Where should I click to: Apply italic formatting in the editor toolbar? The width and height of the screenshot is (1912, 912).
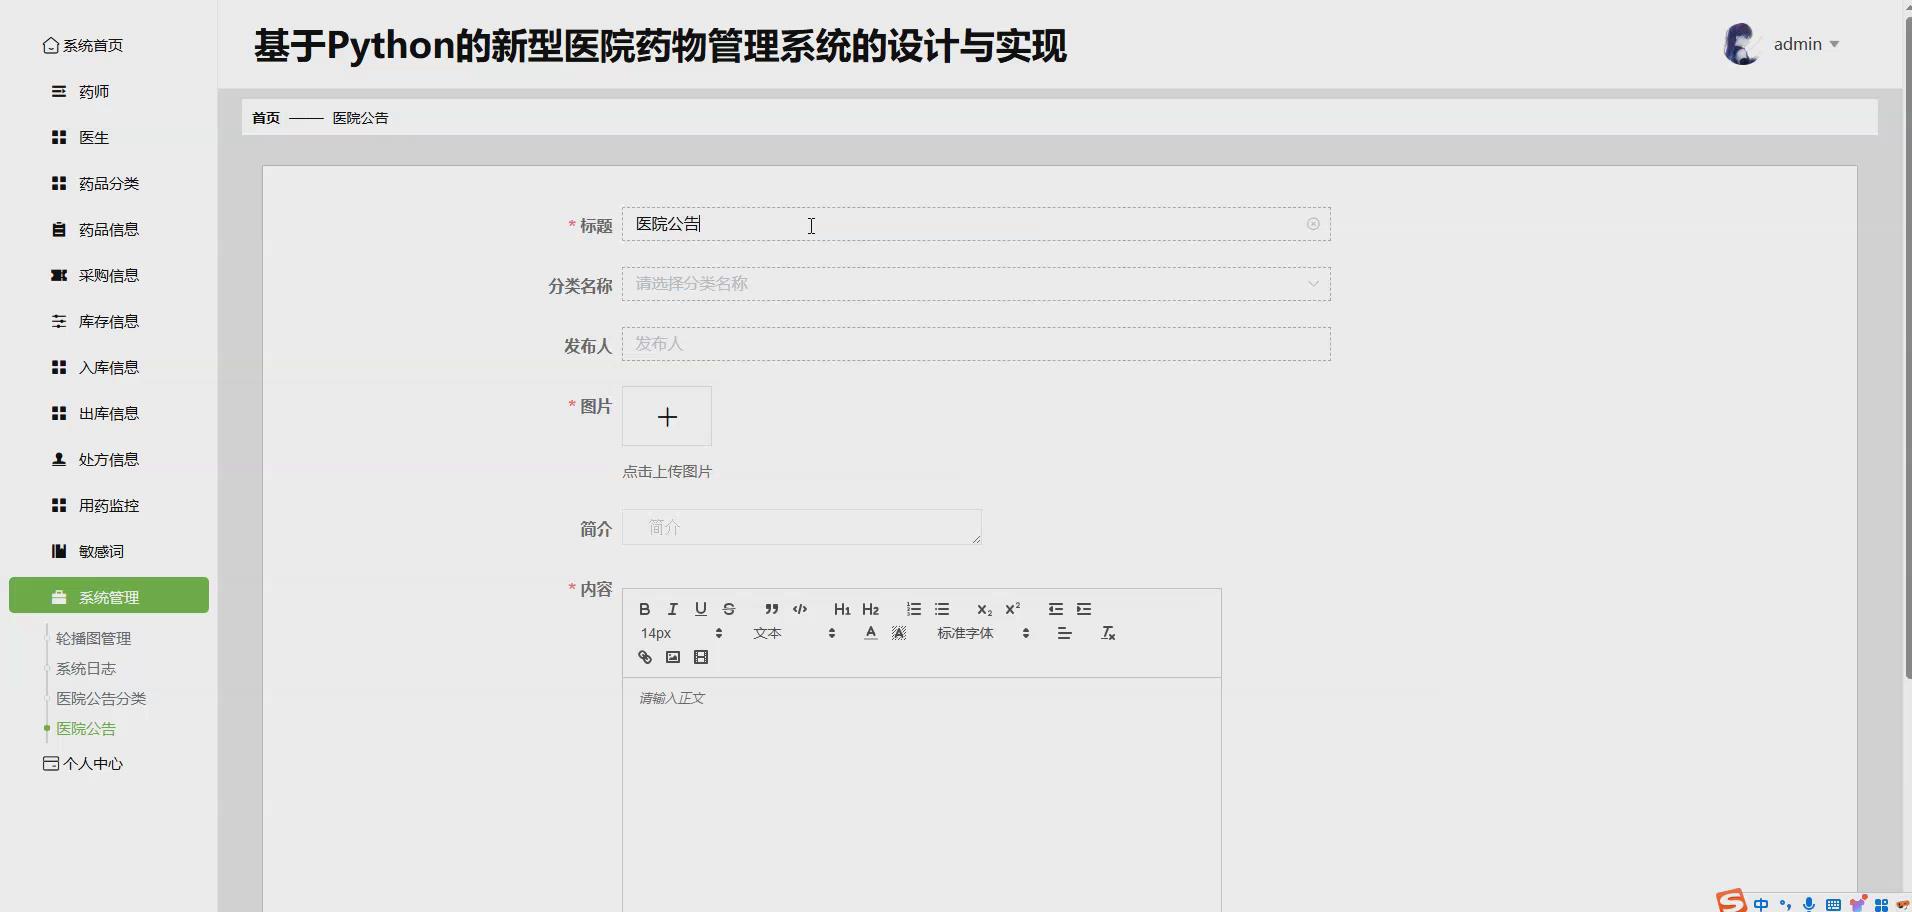click(x=673, y=609)
